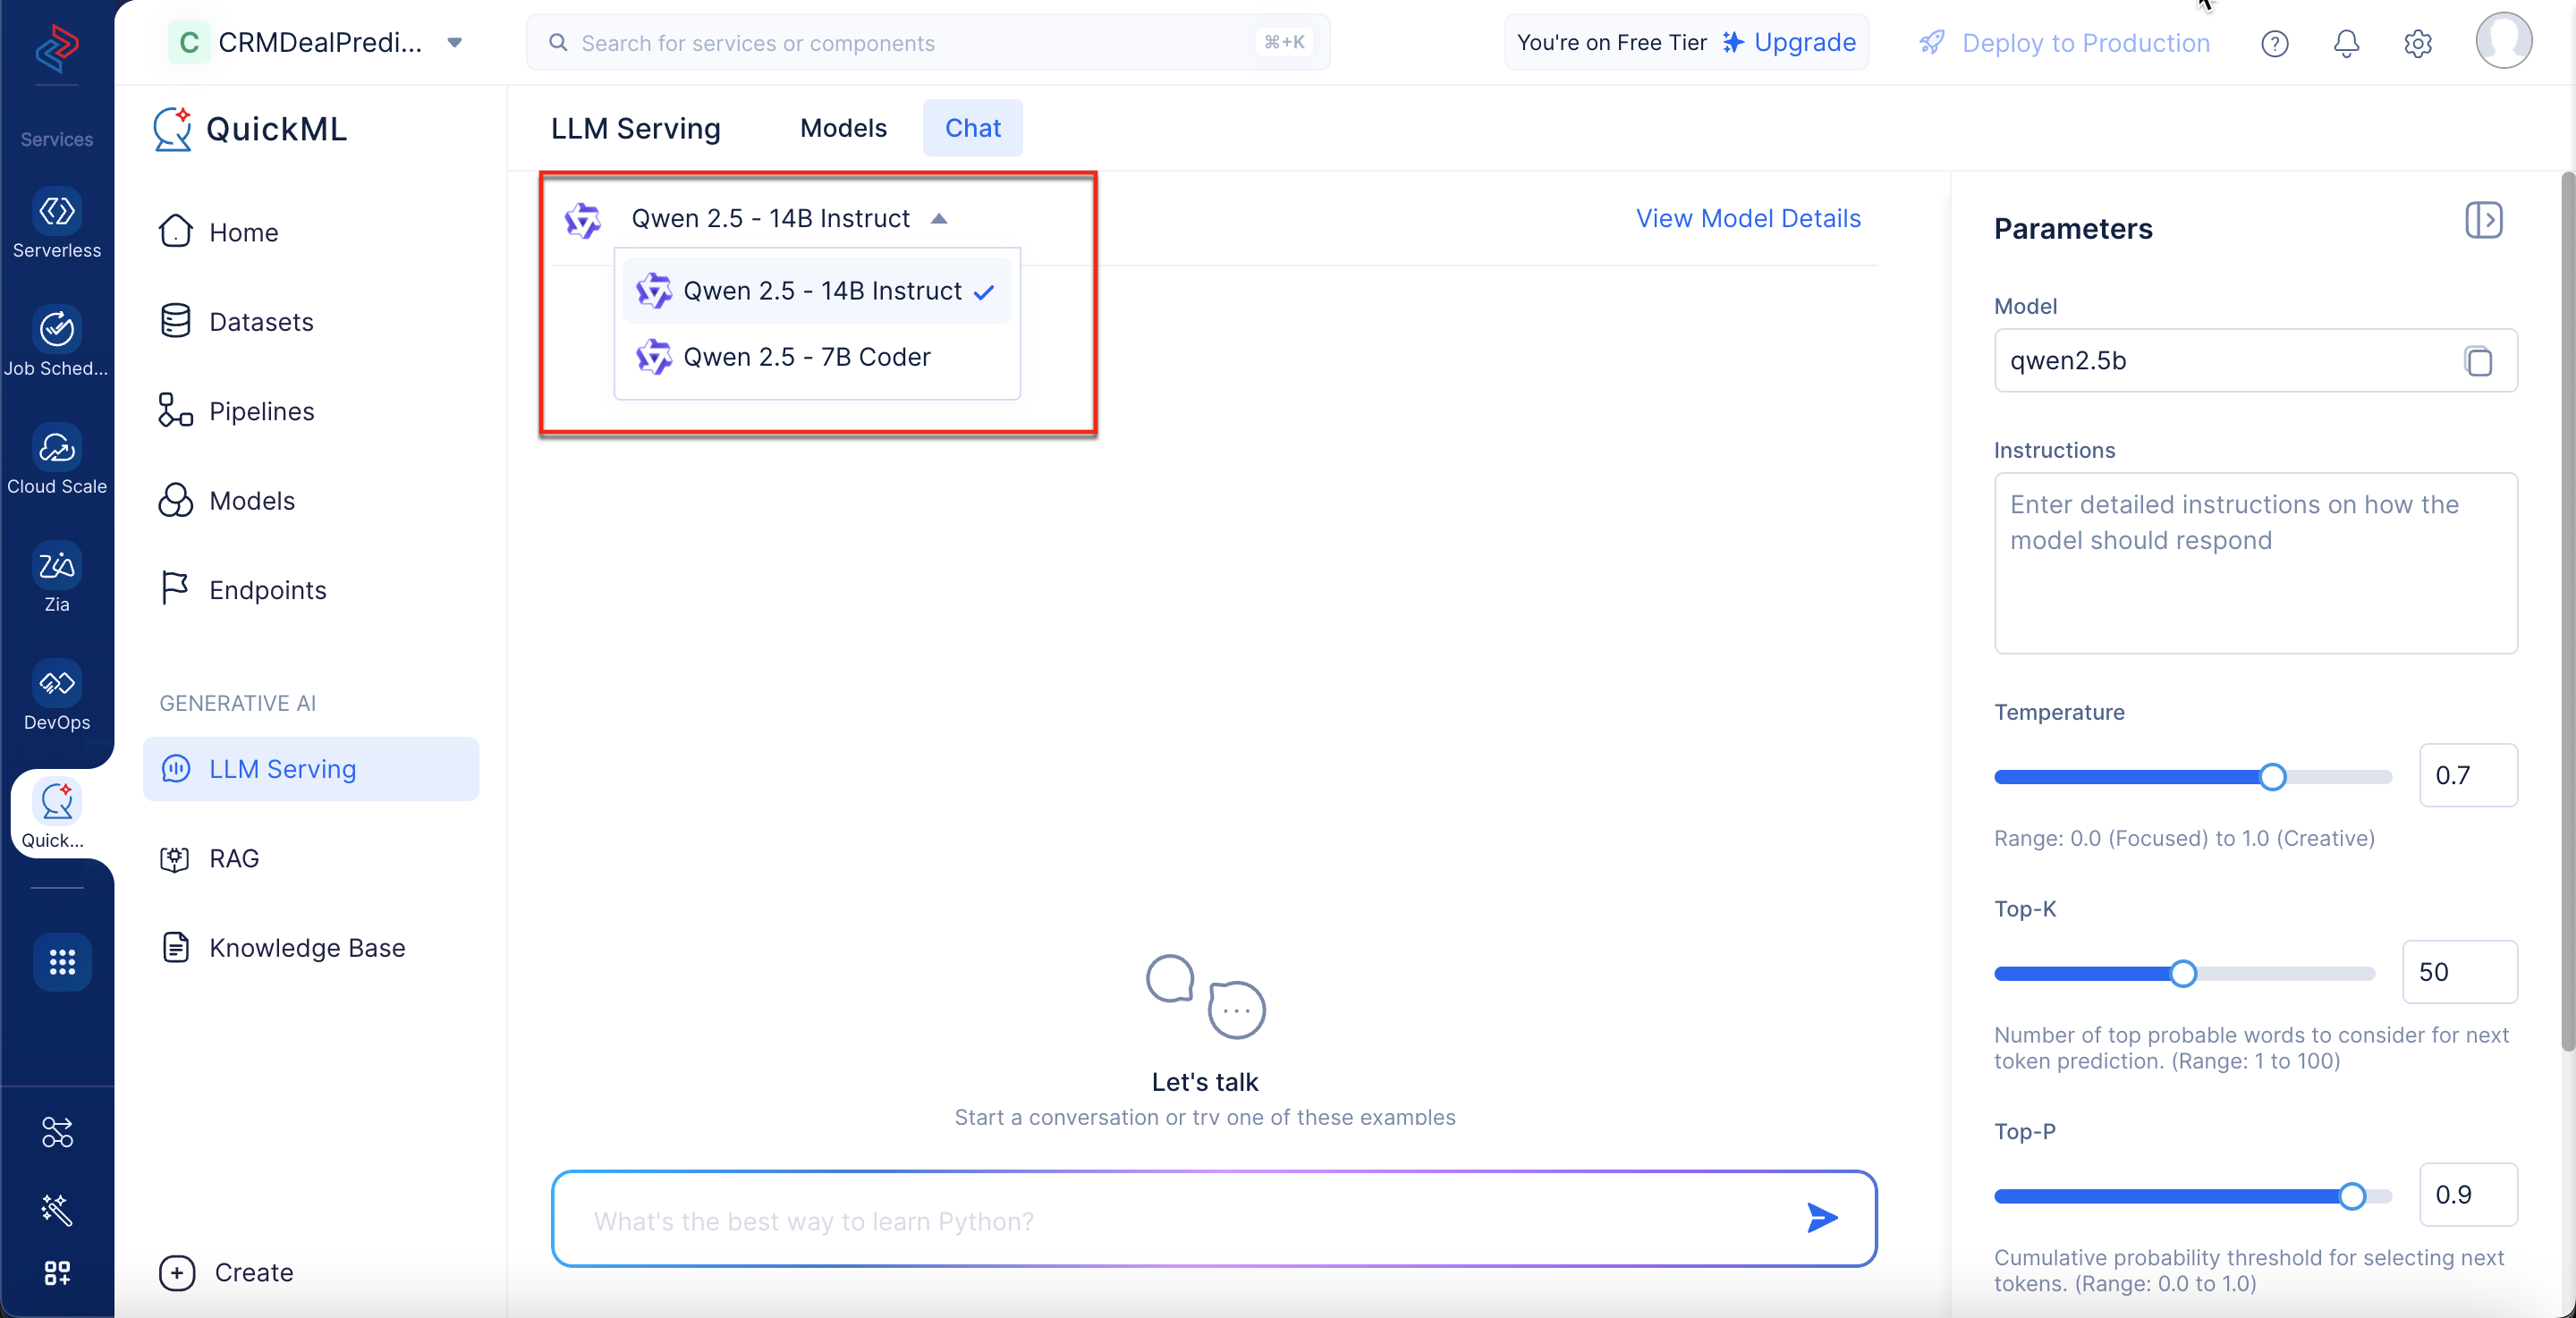This screenshot has width=2576, height=1318.
Task: Focus the services search field
Action: click(x=927, y=42)
